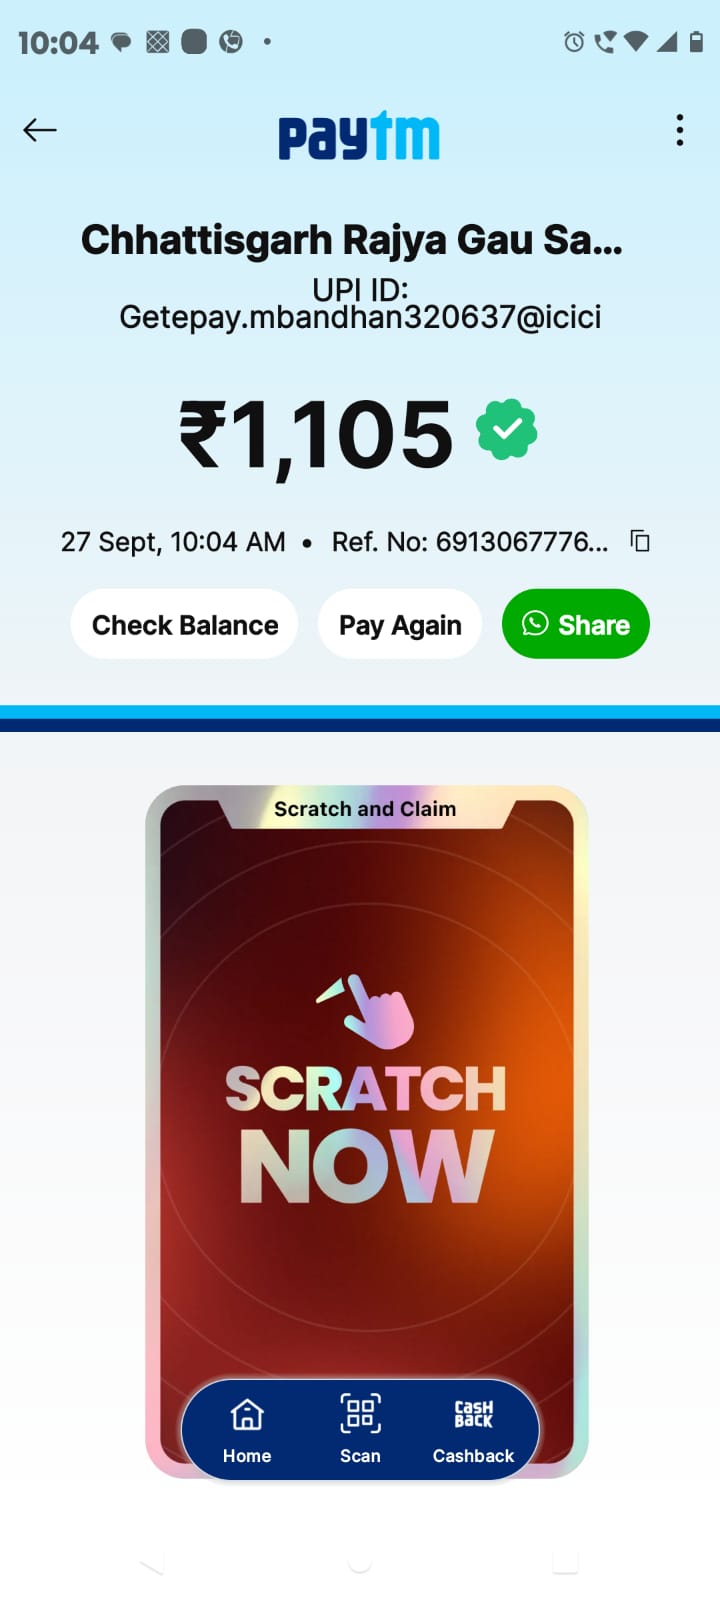Tap Check Balance button
The width and height of the screenshot is (720, 1600).
click(185, 625)
